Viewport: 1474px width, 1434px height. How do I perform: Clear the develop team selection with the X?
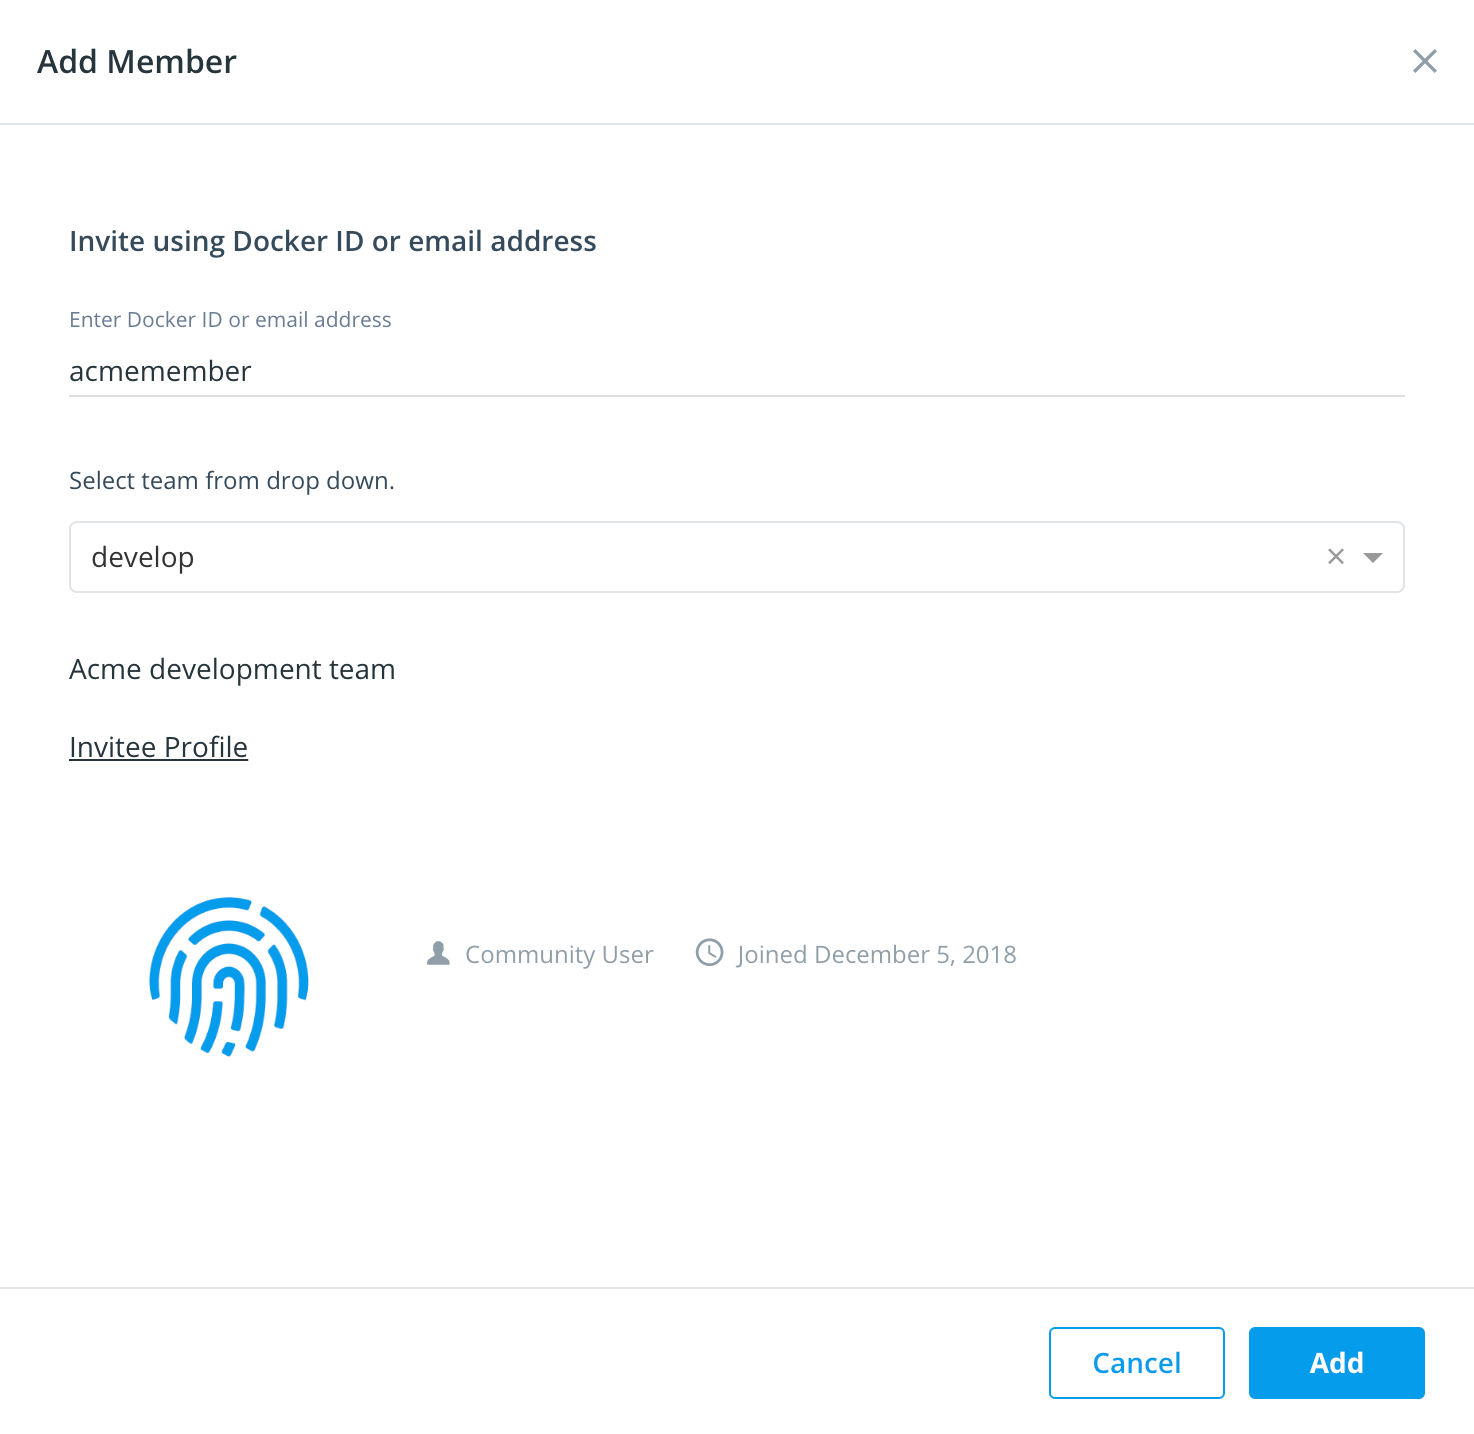point(1336,556)
